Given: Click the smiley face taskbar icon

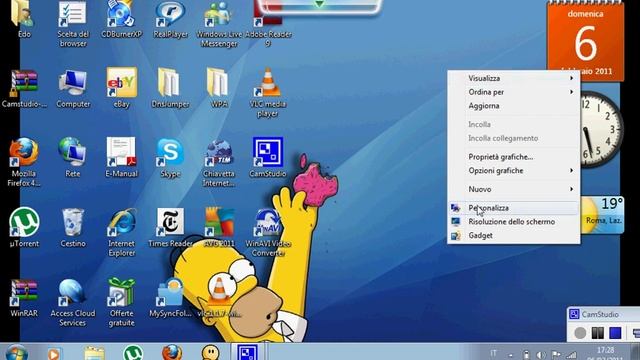Looking at the screenshot, I should pos(210,353).
